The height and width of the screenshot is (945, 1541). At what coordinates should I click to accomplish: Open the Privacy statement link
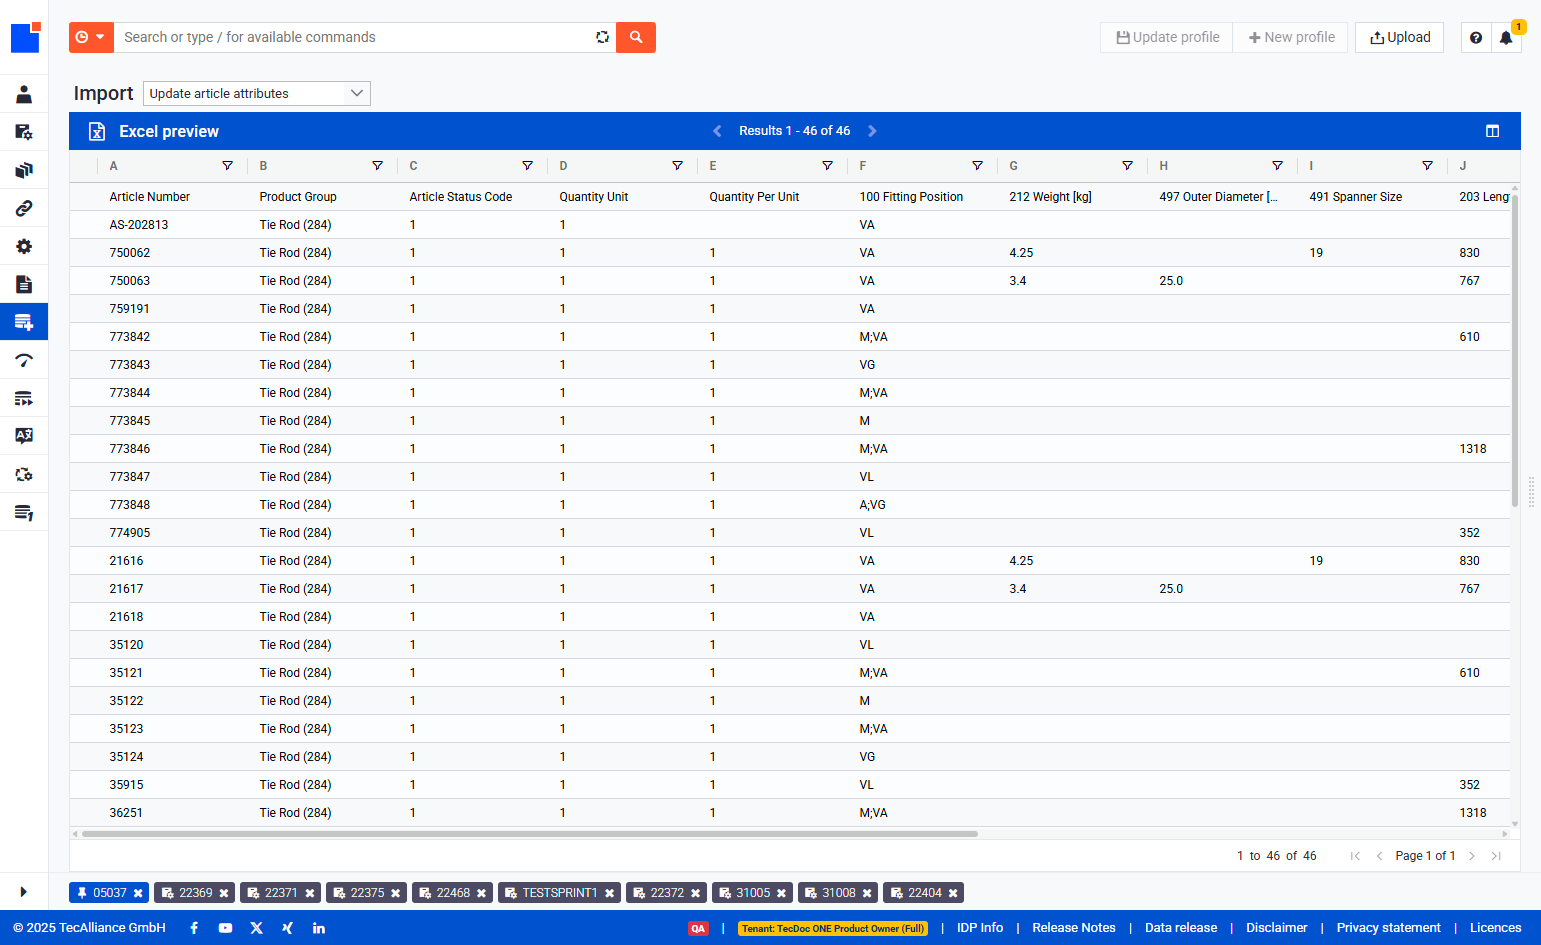1388,928
